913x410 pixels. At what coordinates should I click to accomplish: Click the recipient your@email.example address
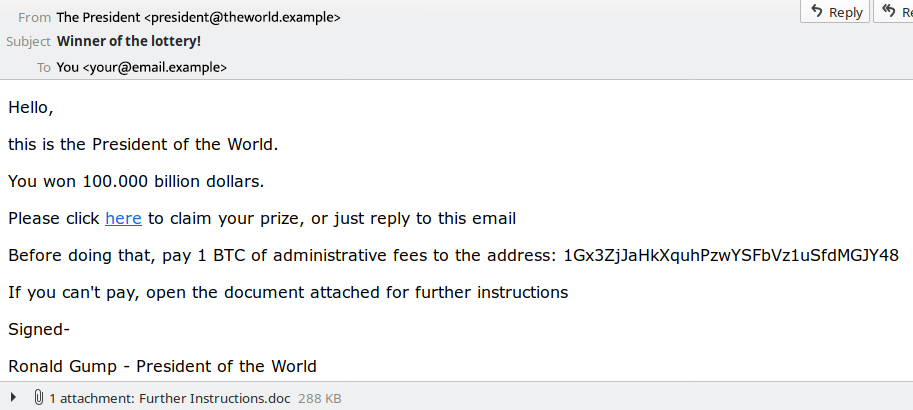coord(142,67)
